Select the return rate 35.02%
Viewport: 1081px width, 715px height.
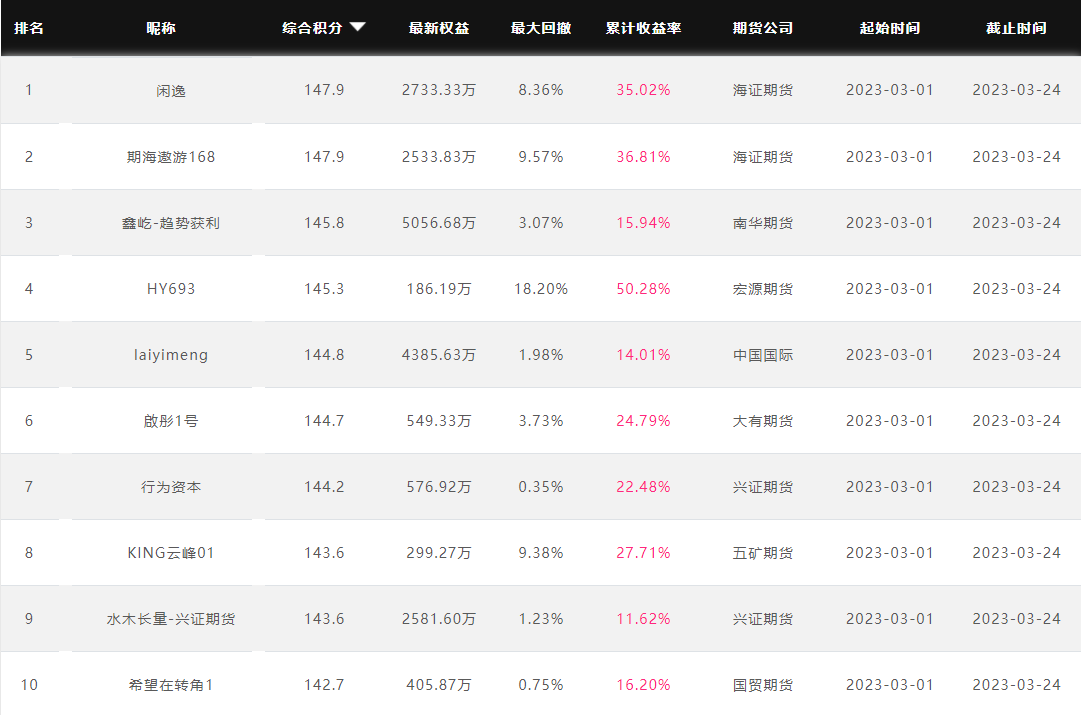[643, 90]
